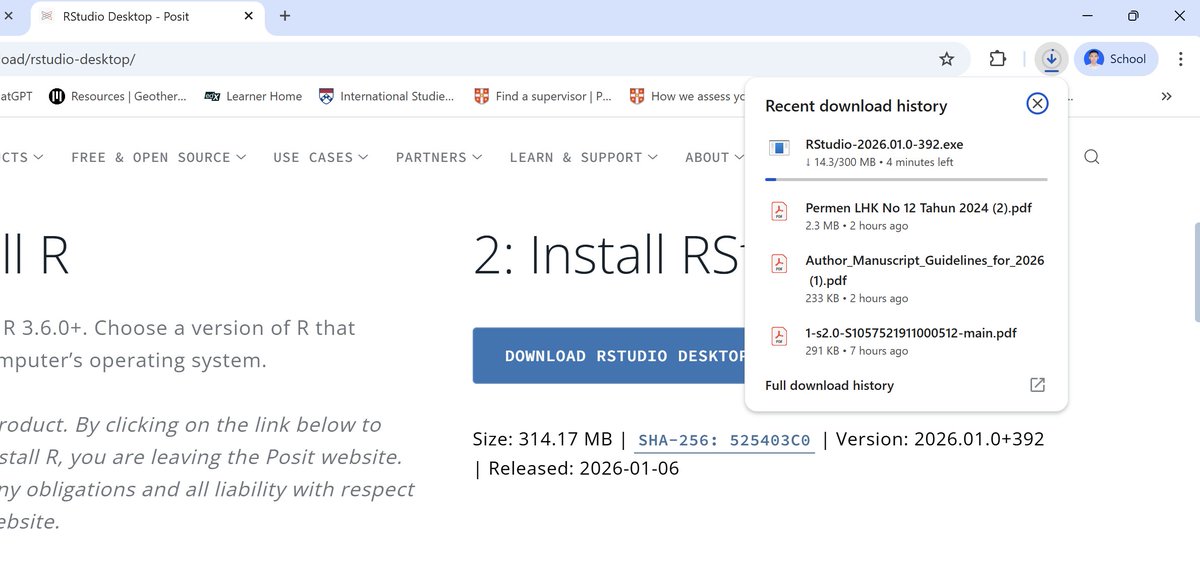Click the 'Version: 2026.01.0+392' text
The width and height of the screenshot is (1200, 570).
tap(940, 439)
